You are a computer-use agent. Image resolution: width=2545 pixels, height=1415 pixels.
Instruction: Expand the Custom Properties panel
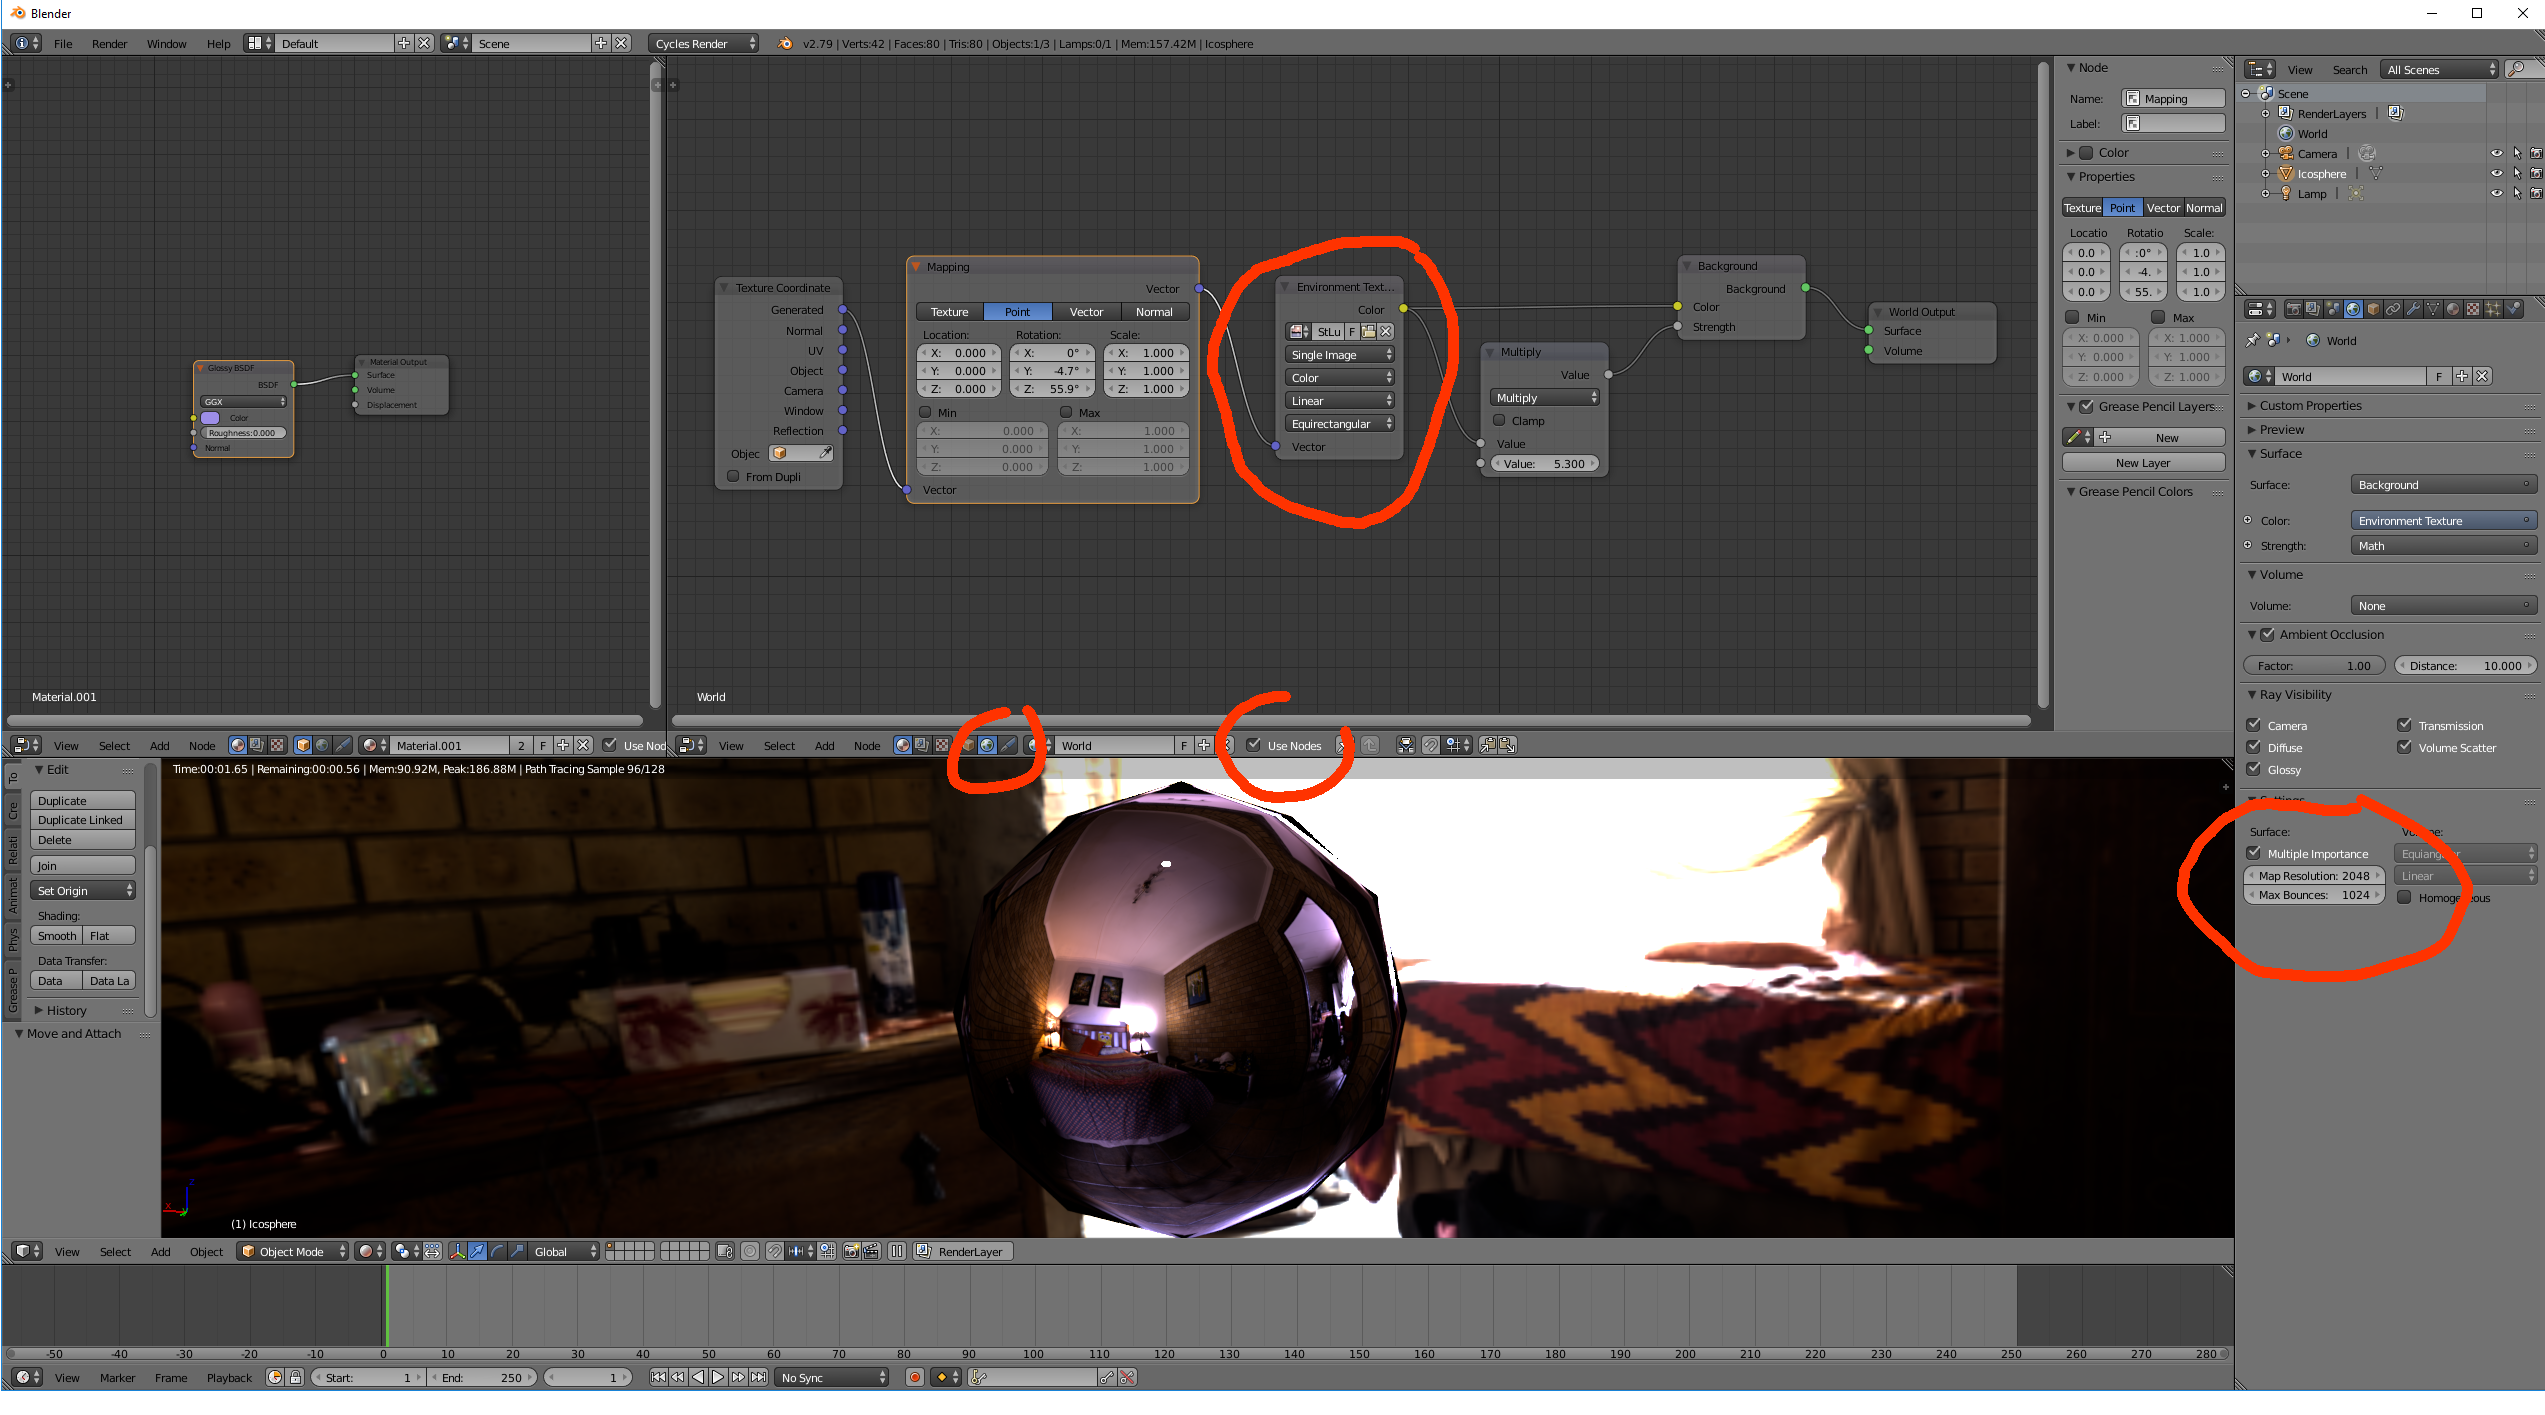2310,405
